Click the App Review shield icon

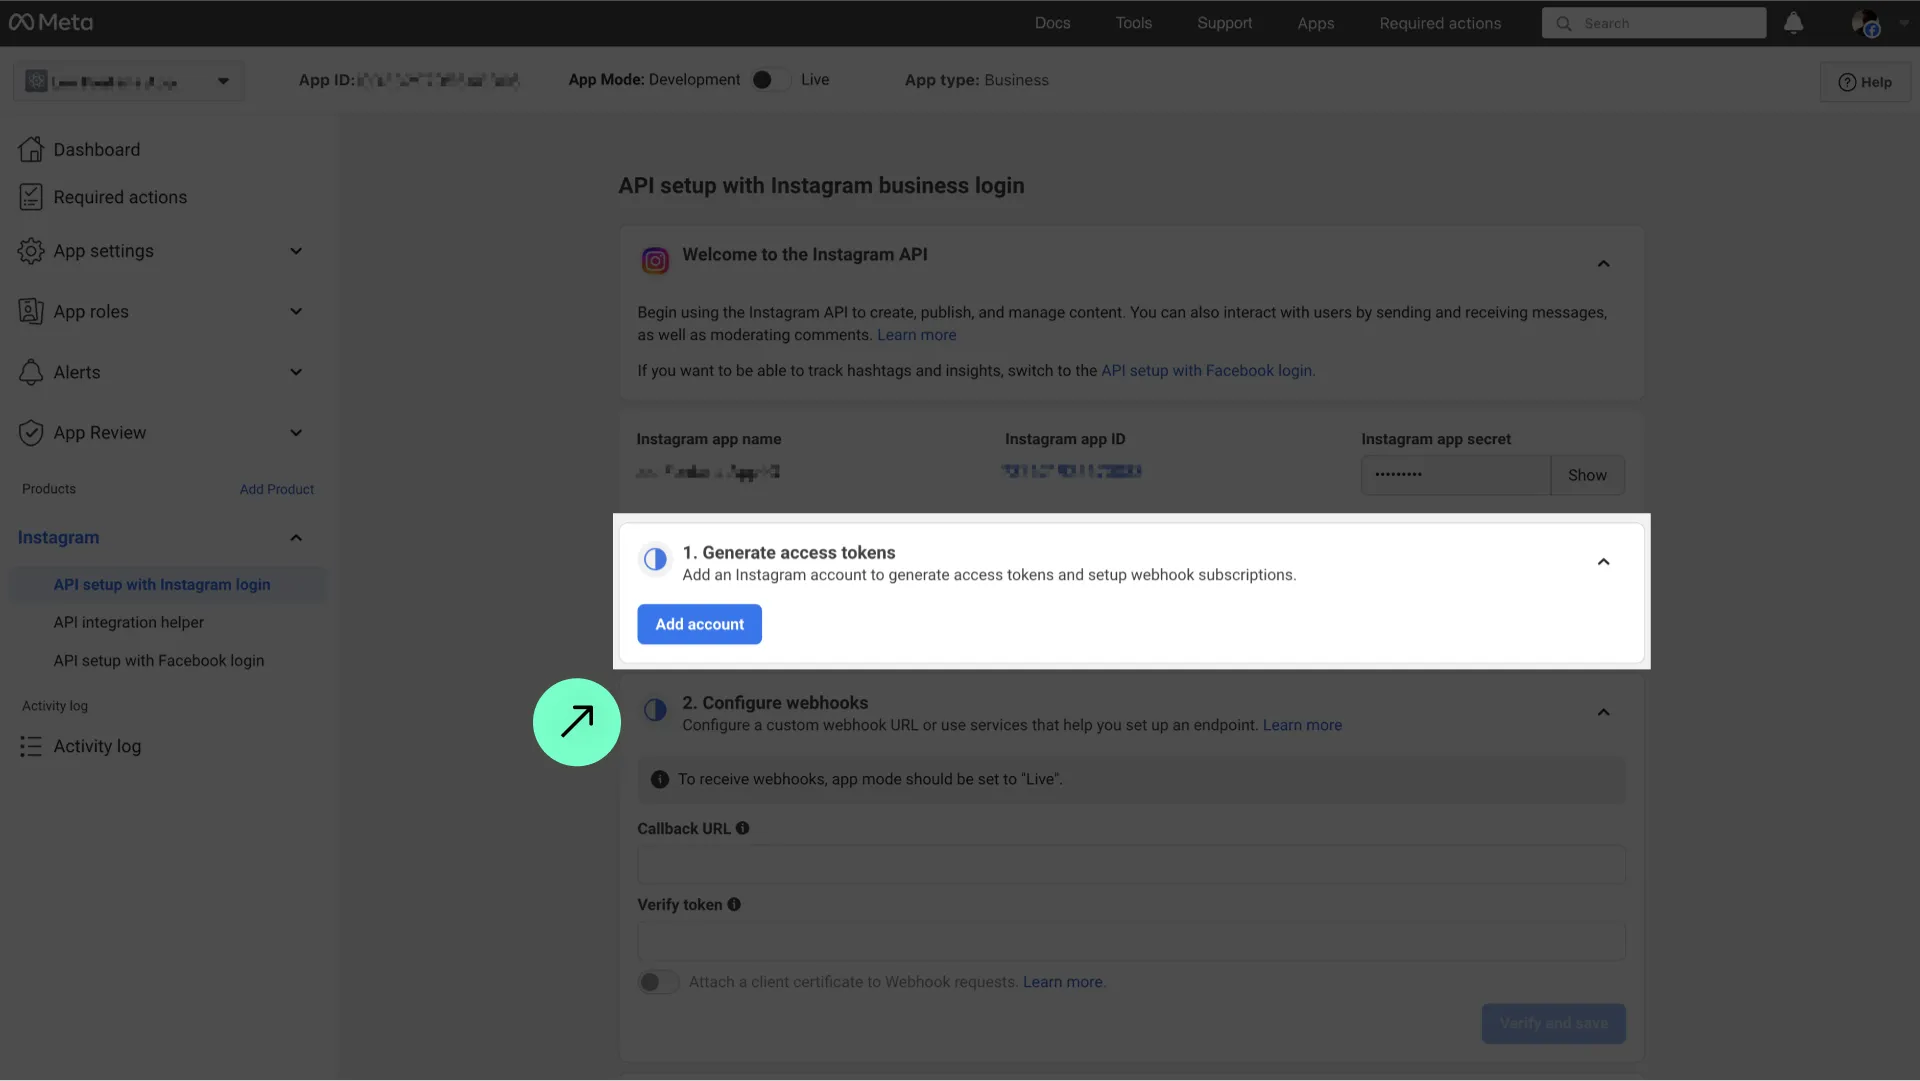click(31, 433)
